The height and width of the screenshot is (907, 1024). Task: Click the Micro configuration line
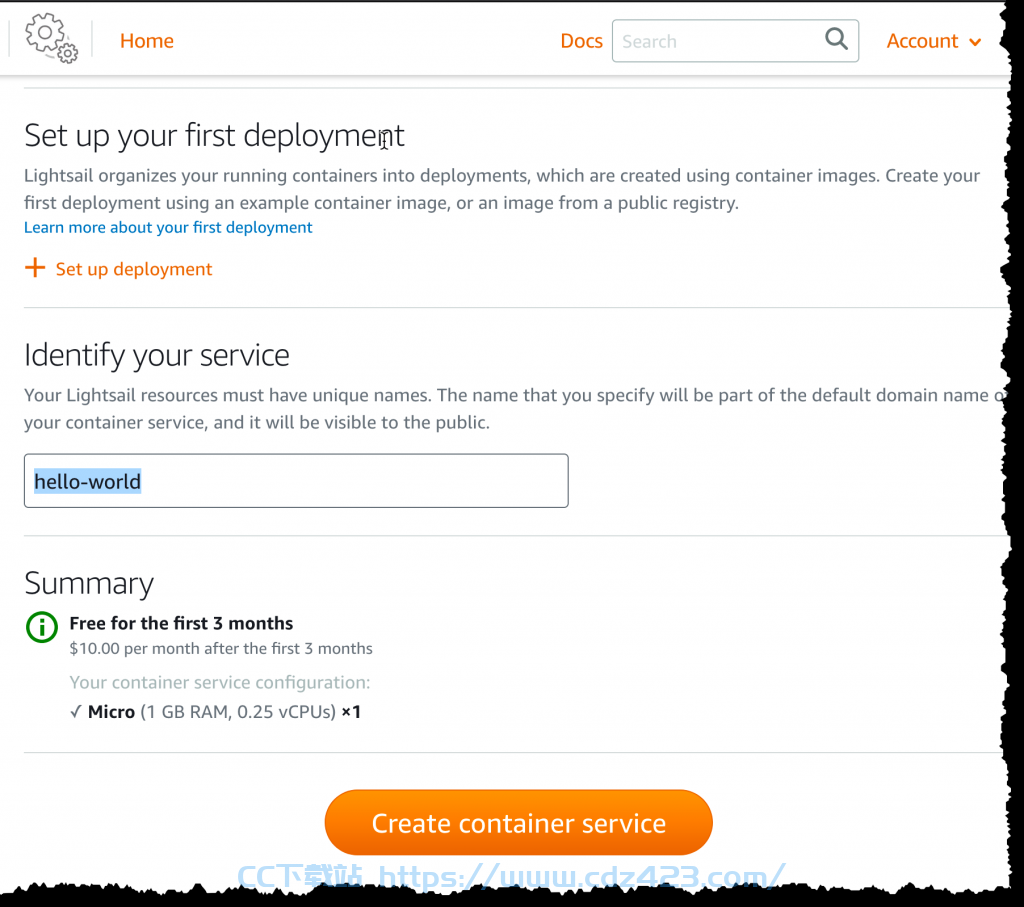click(x=215, y=712)
